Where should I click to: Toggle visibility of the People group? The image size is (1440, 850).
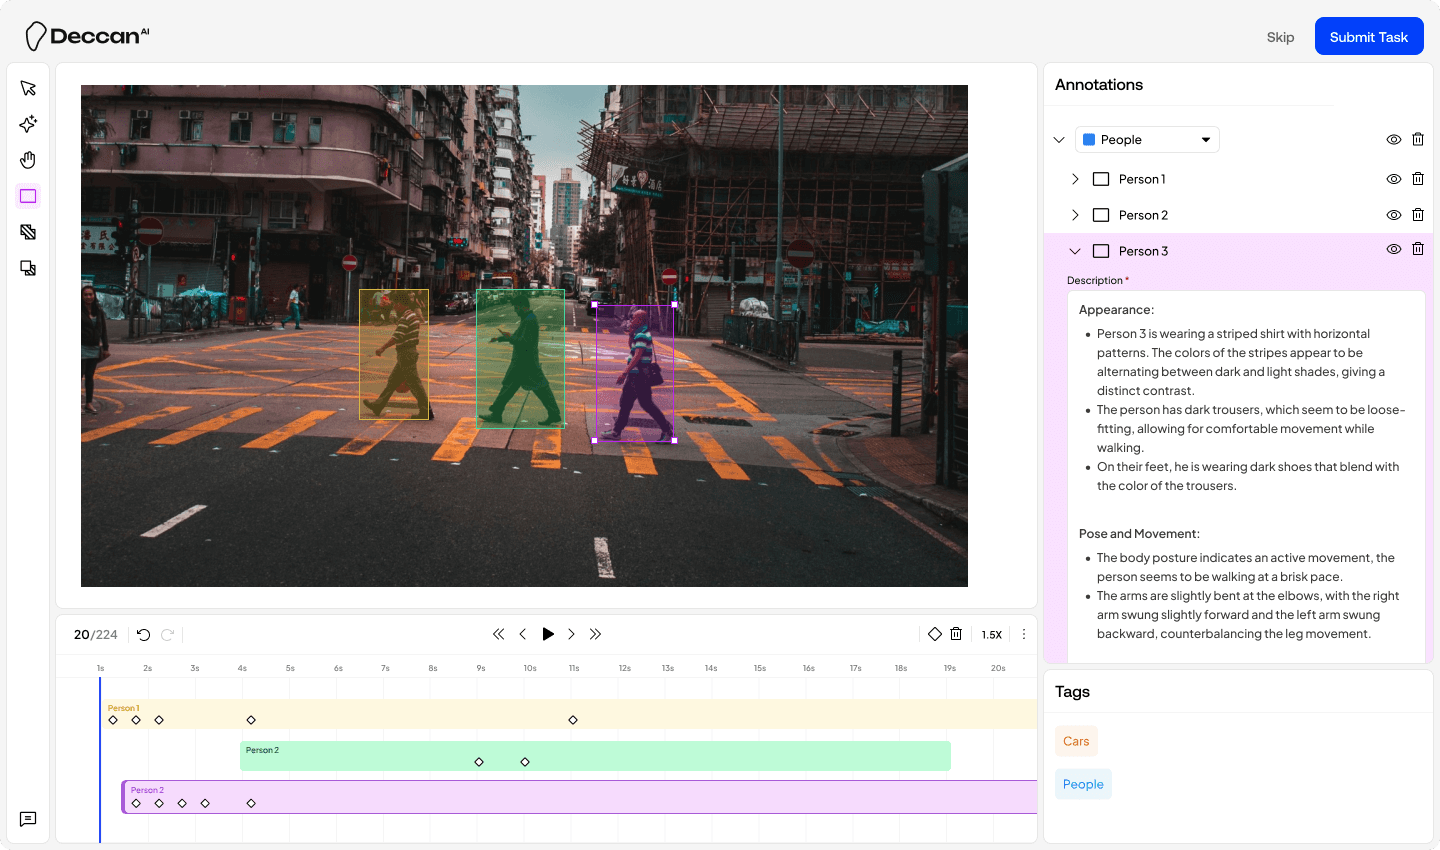coord(1393,140)
